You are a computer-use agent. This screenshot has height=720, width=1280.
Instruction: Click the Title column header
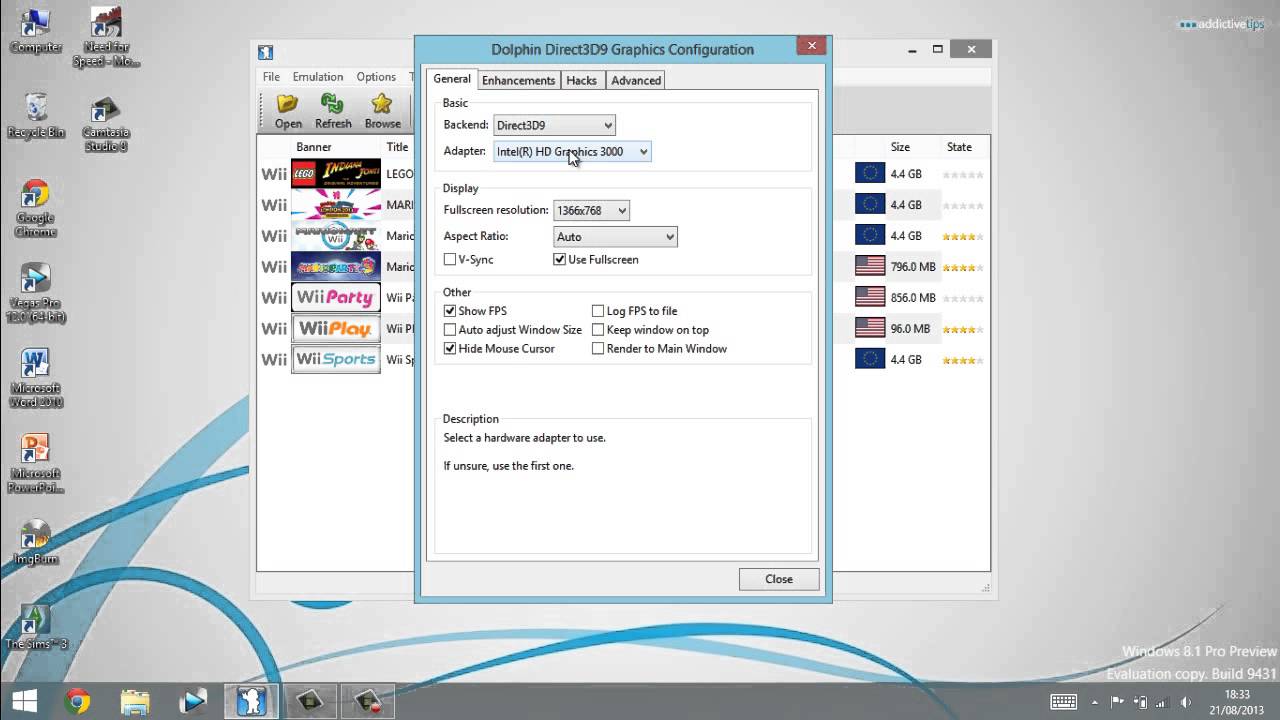click(397, 147)
